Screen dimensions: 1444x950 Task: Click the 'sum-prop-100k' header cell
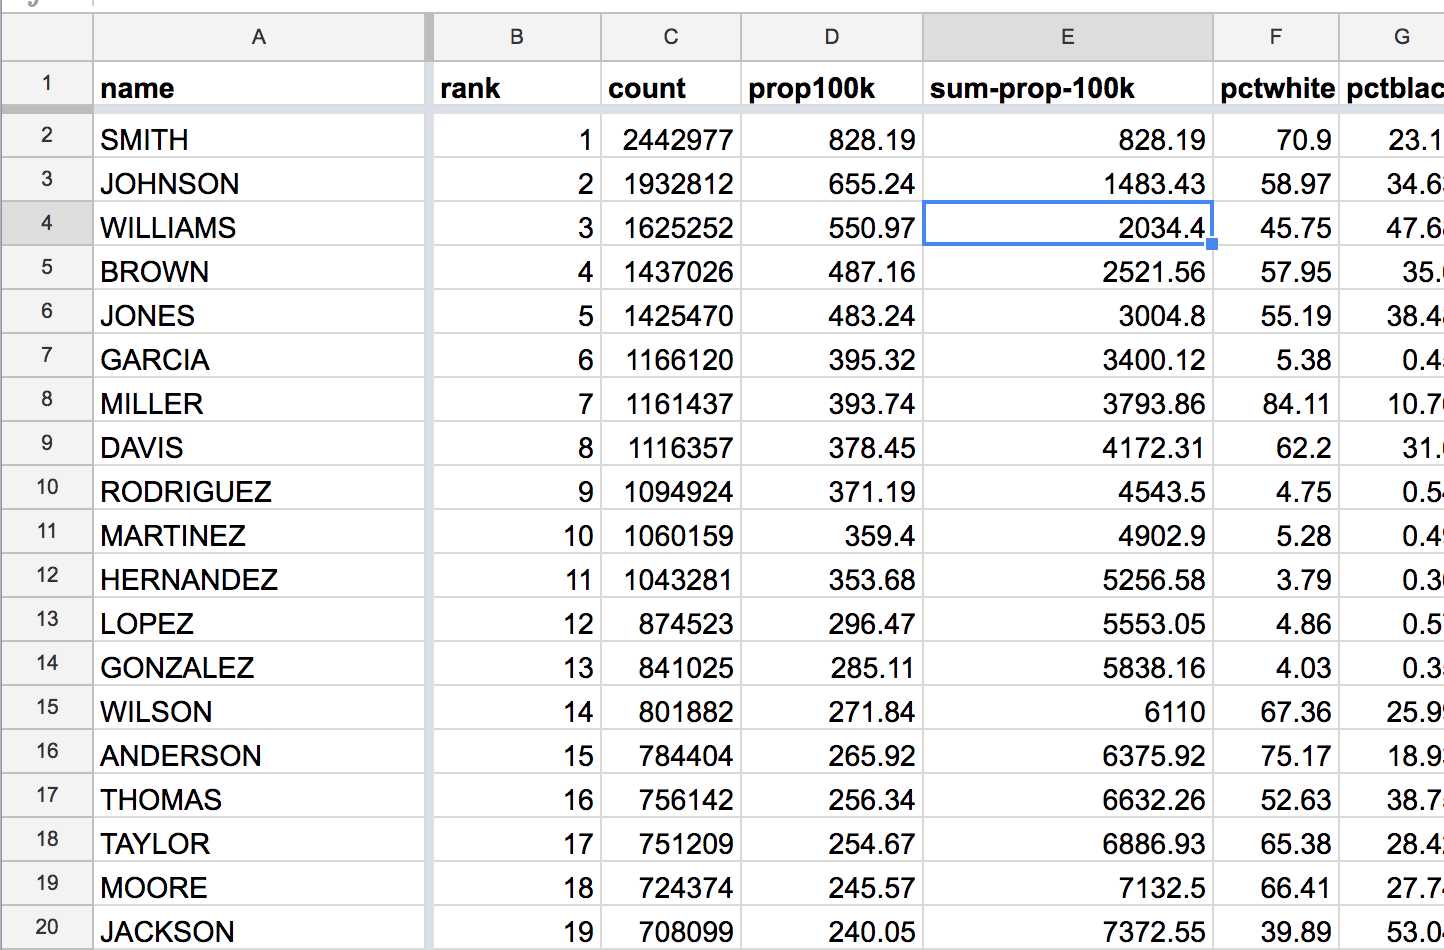1068,84
